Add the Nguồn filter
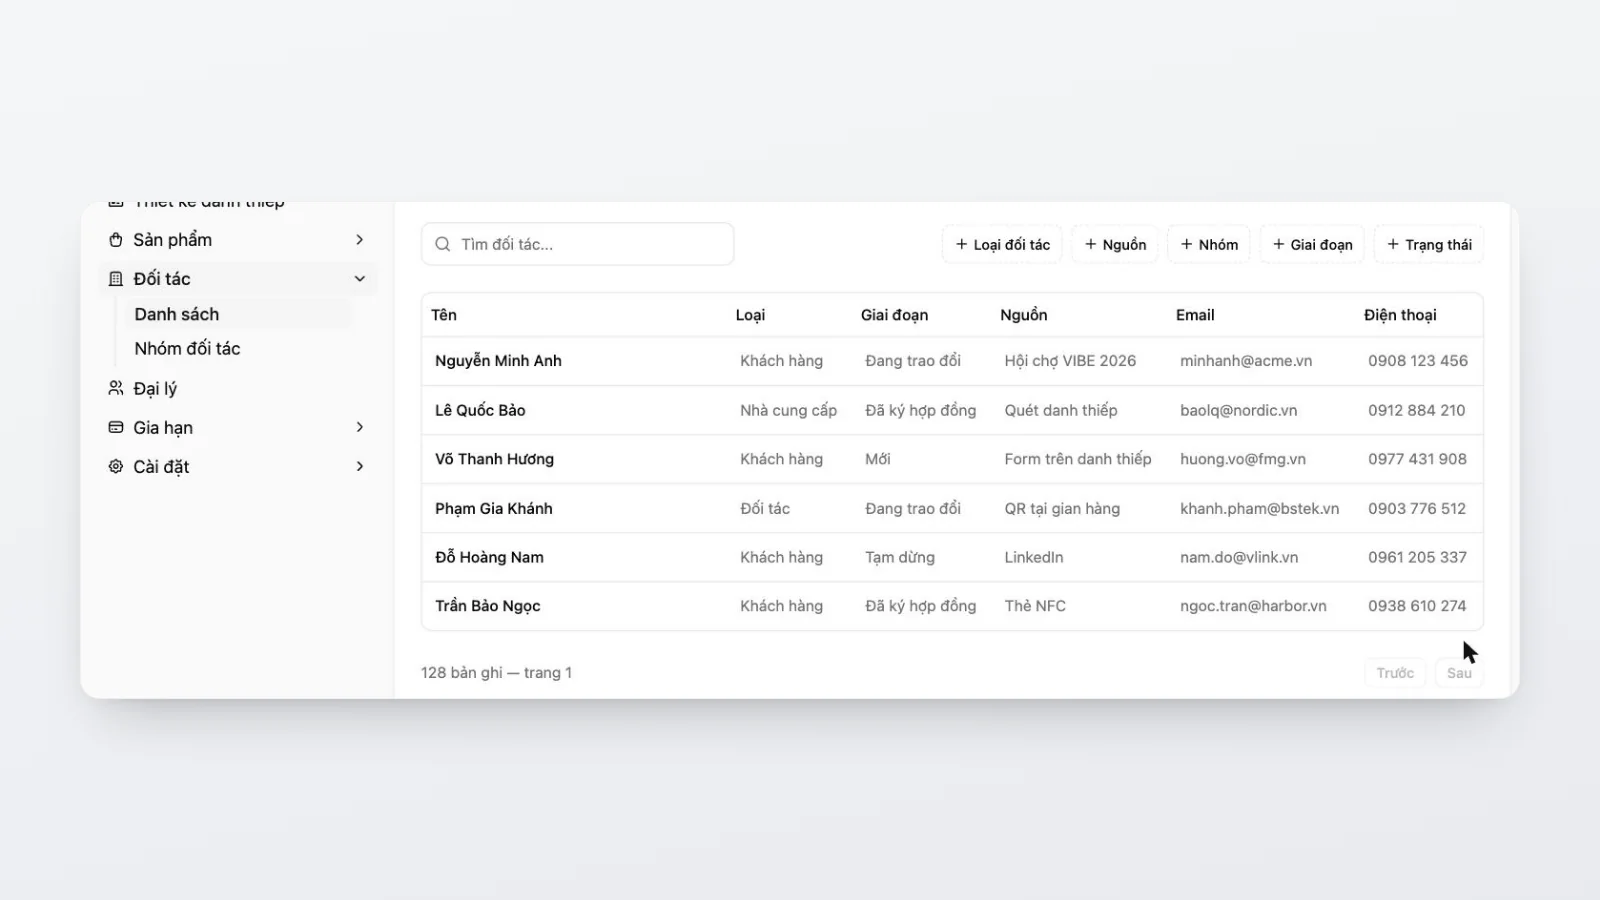Image resolution: width=1600 pixels, height=900 pixels. point(1115,244)
